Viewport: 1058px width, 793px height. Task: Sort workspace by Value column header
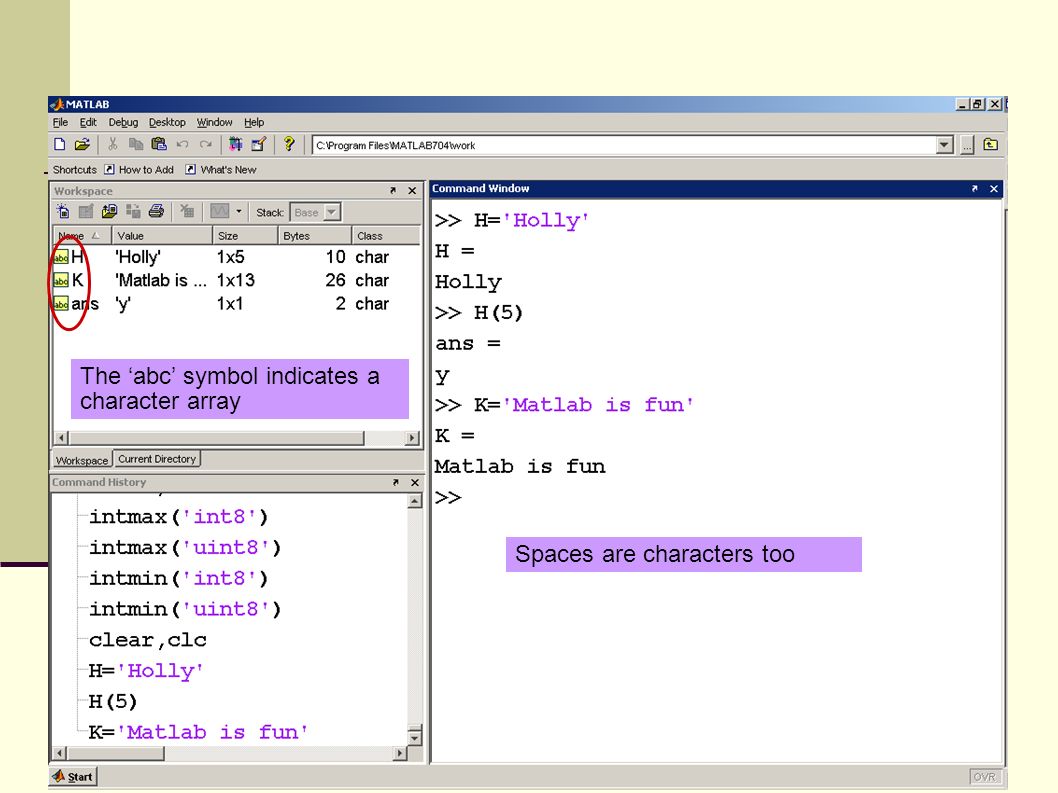coord(162,236)
